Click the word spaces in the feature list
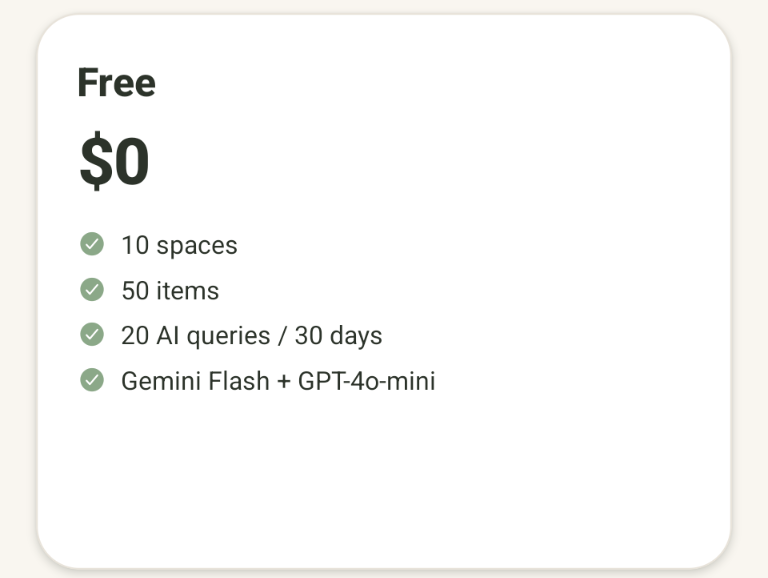The width and height of the screenshot is (768, 578). pyautogui.click(x=197, y=245)
